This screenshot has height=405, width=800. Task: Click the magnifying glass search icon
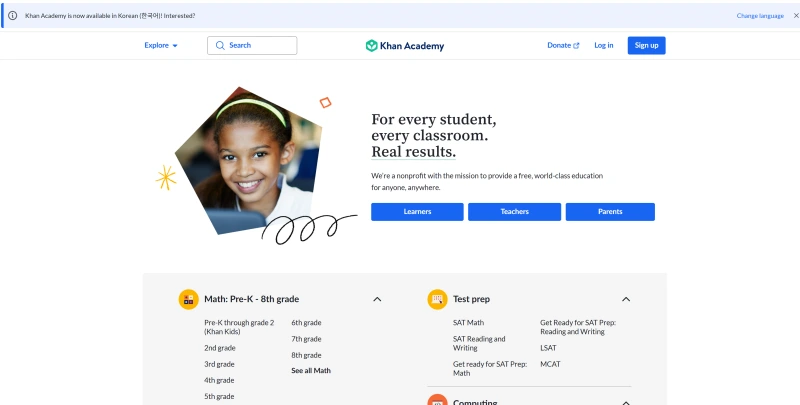tap(220, 45)
